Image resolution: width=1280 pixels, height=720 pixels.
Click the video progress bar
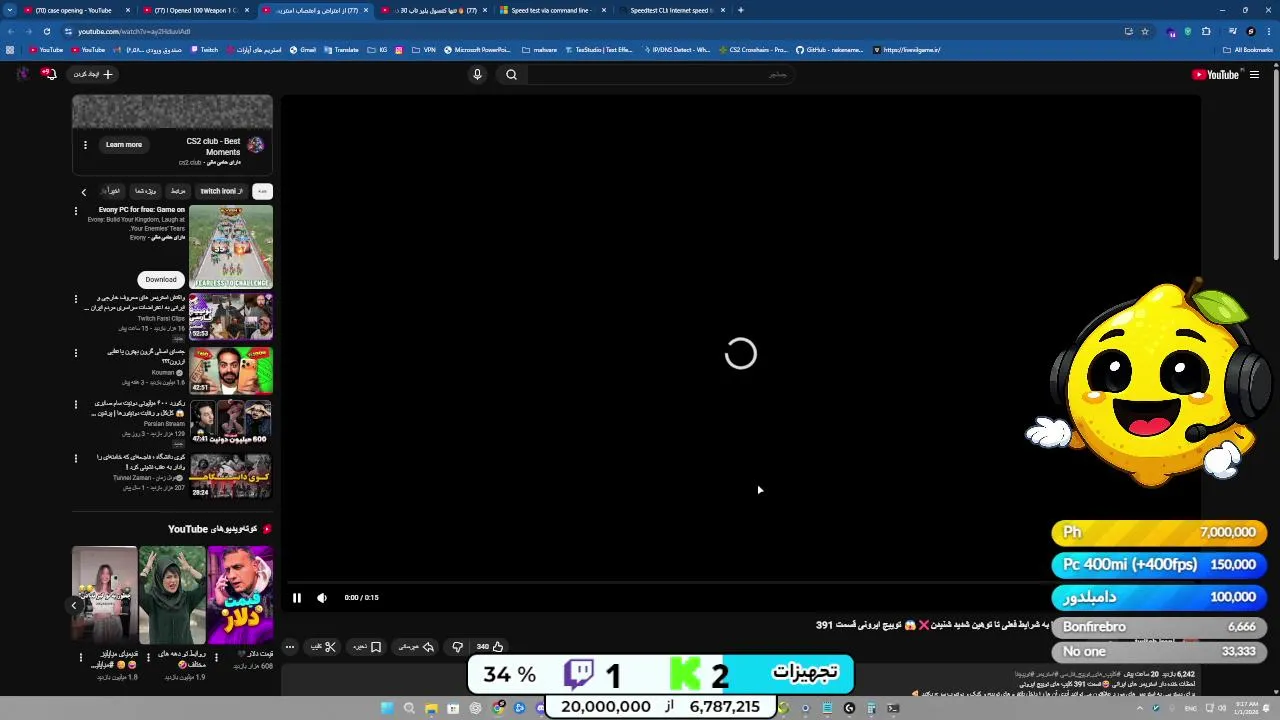point(740,582)
